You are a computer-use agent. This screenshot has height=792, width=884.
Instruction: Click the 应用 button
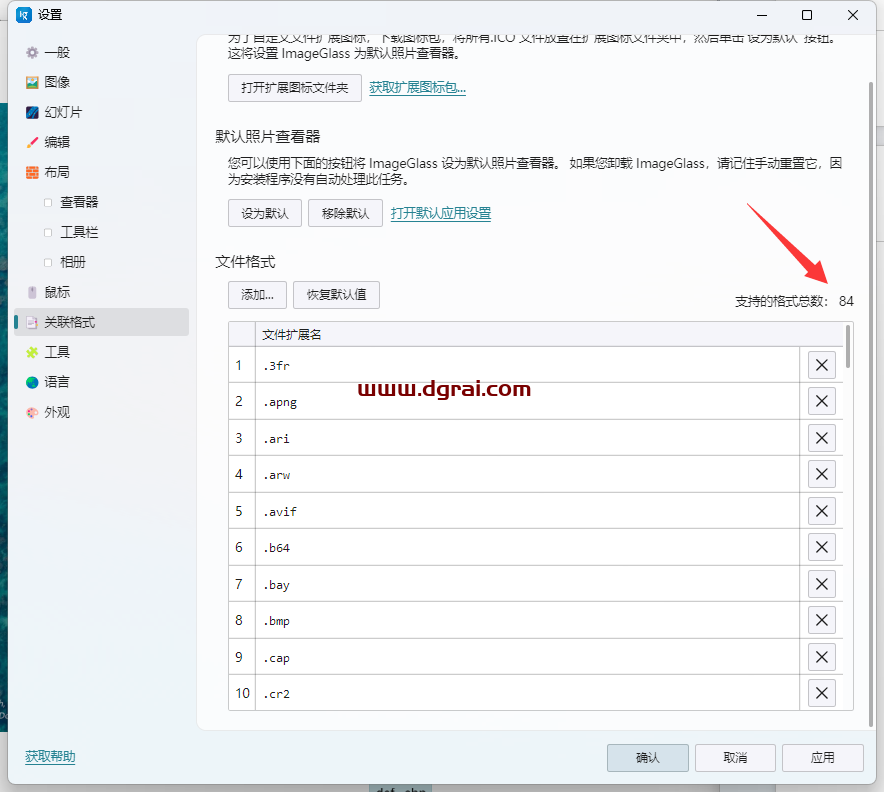[x=823, y=758]
